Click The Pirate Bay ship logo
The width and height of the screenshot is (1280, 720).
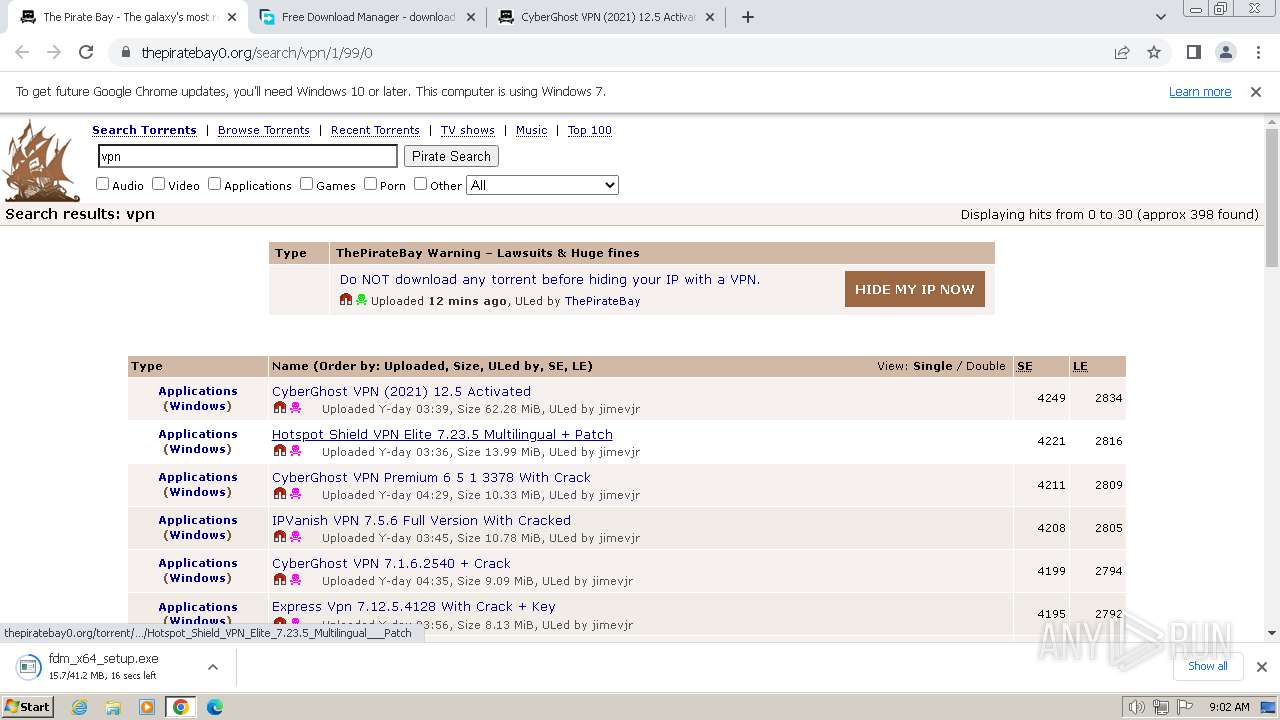(41, 161)
